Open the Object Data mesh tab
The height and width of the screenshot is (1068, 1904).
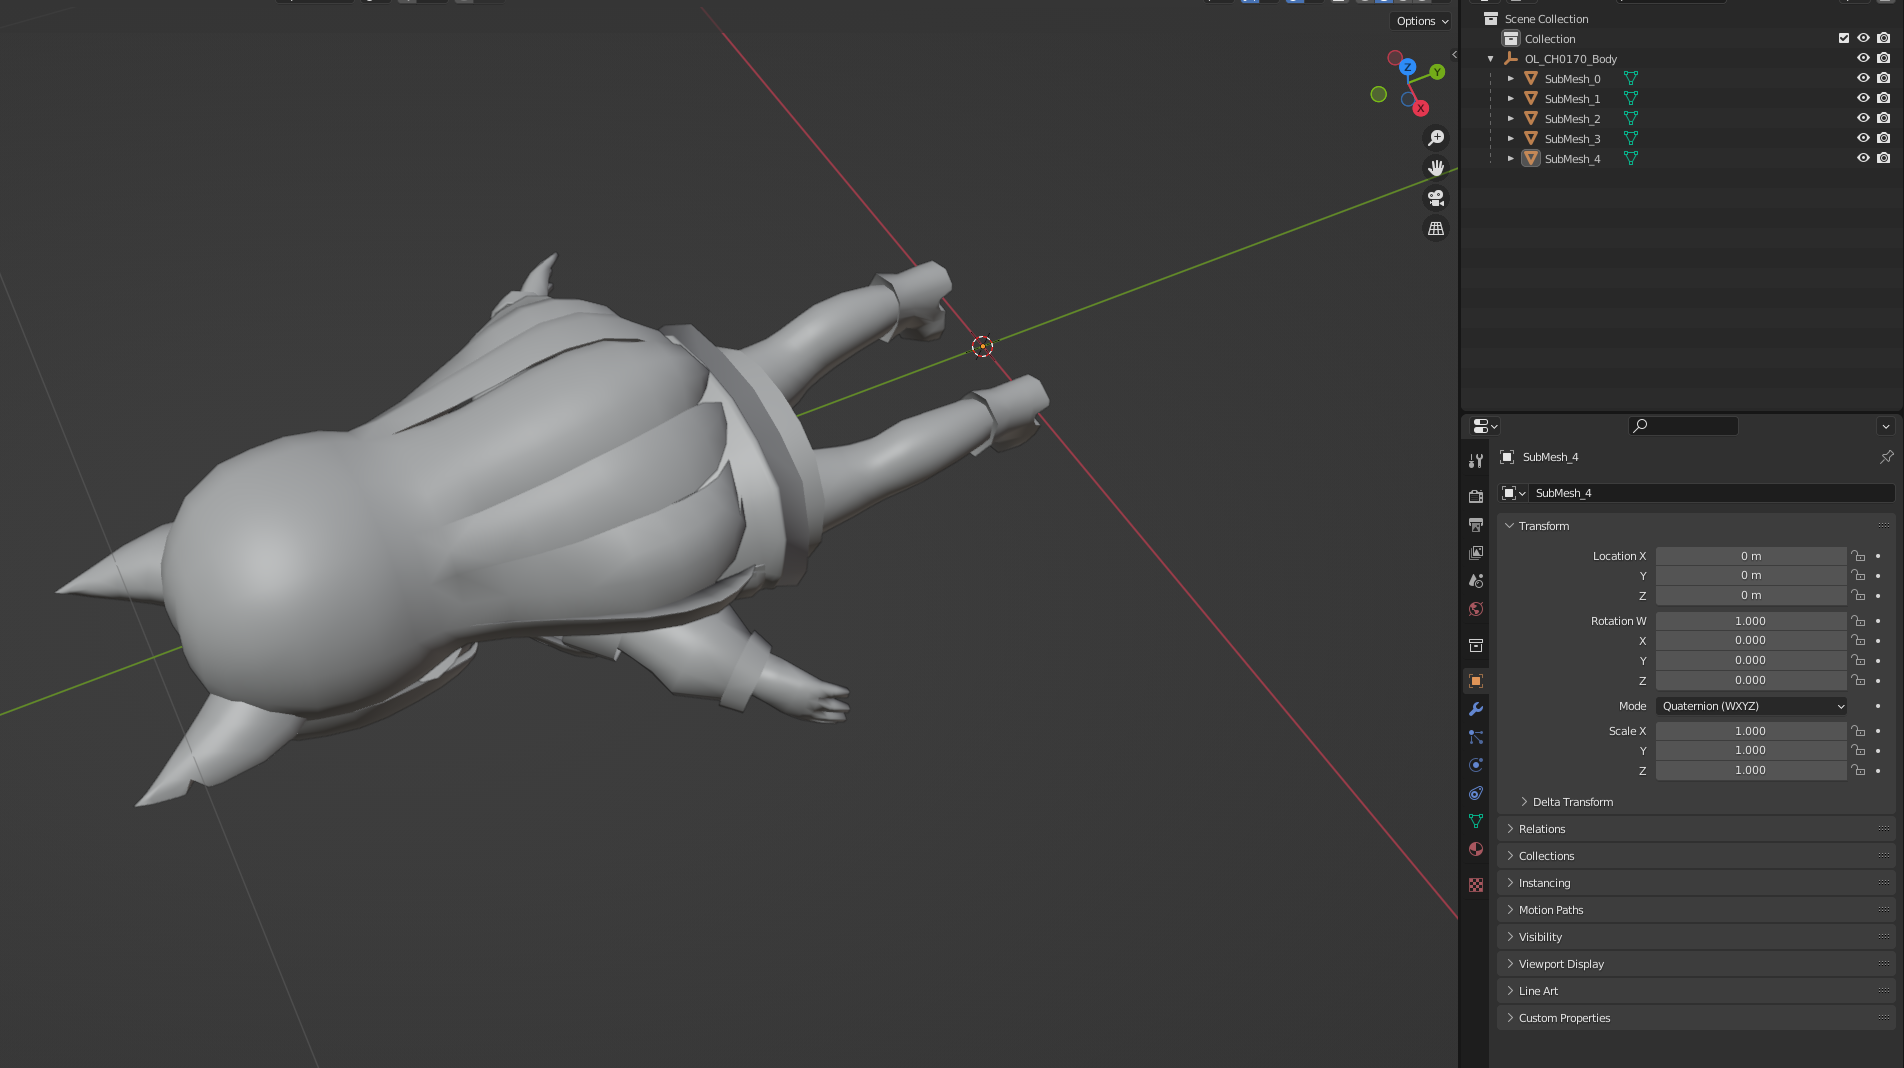click(1476, 821)
